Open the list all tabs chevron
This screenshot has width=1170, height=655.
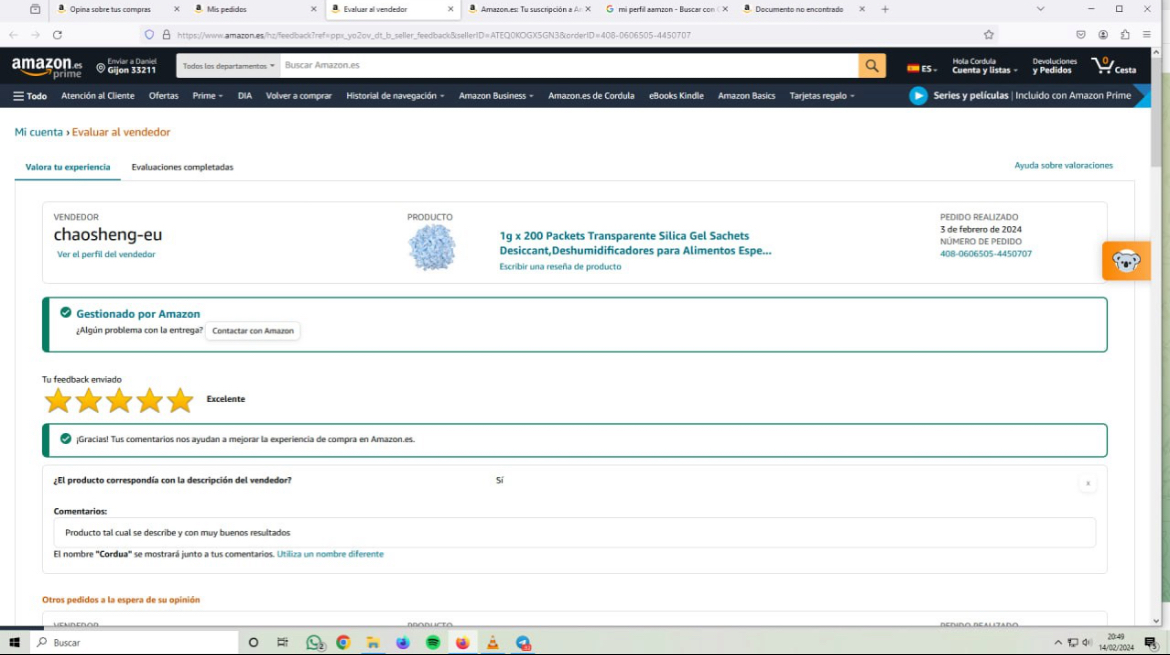tap(1040, 9)
